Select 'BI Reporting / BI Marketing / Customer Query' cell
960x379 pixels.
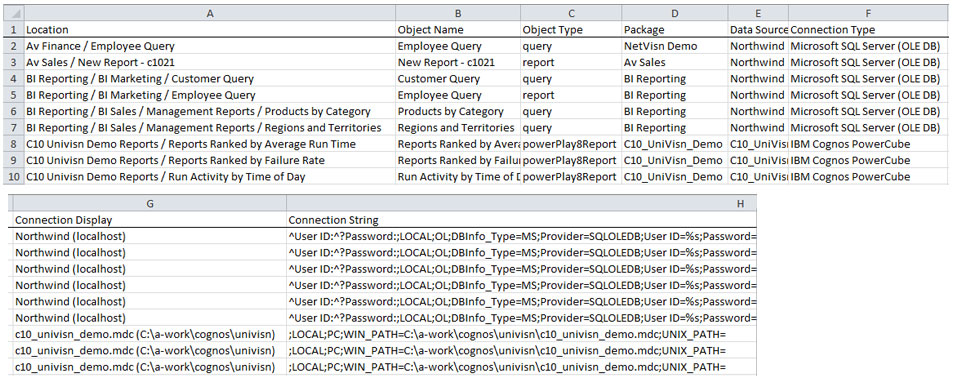tap(209, 78)
